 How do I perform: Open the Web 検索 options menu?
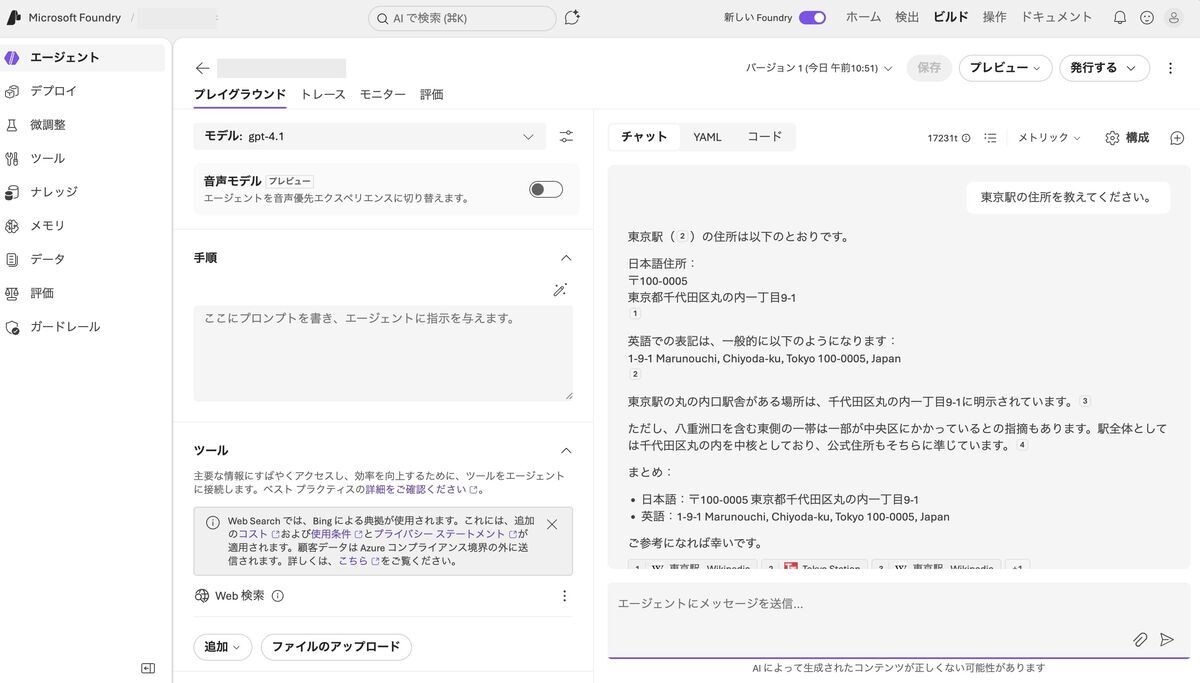coord(564,596)
